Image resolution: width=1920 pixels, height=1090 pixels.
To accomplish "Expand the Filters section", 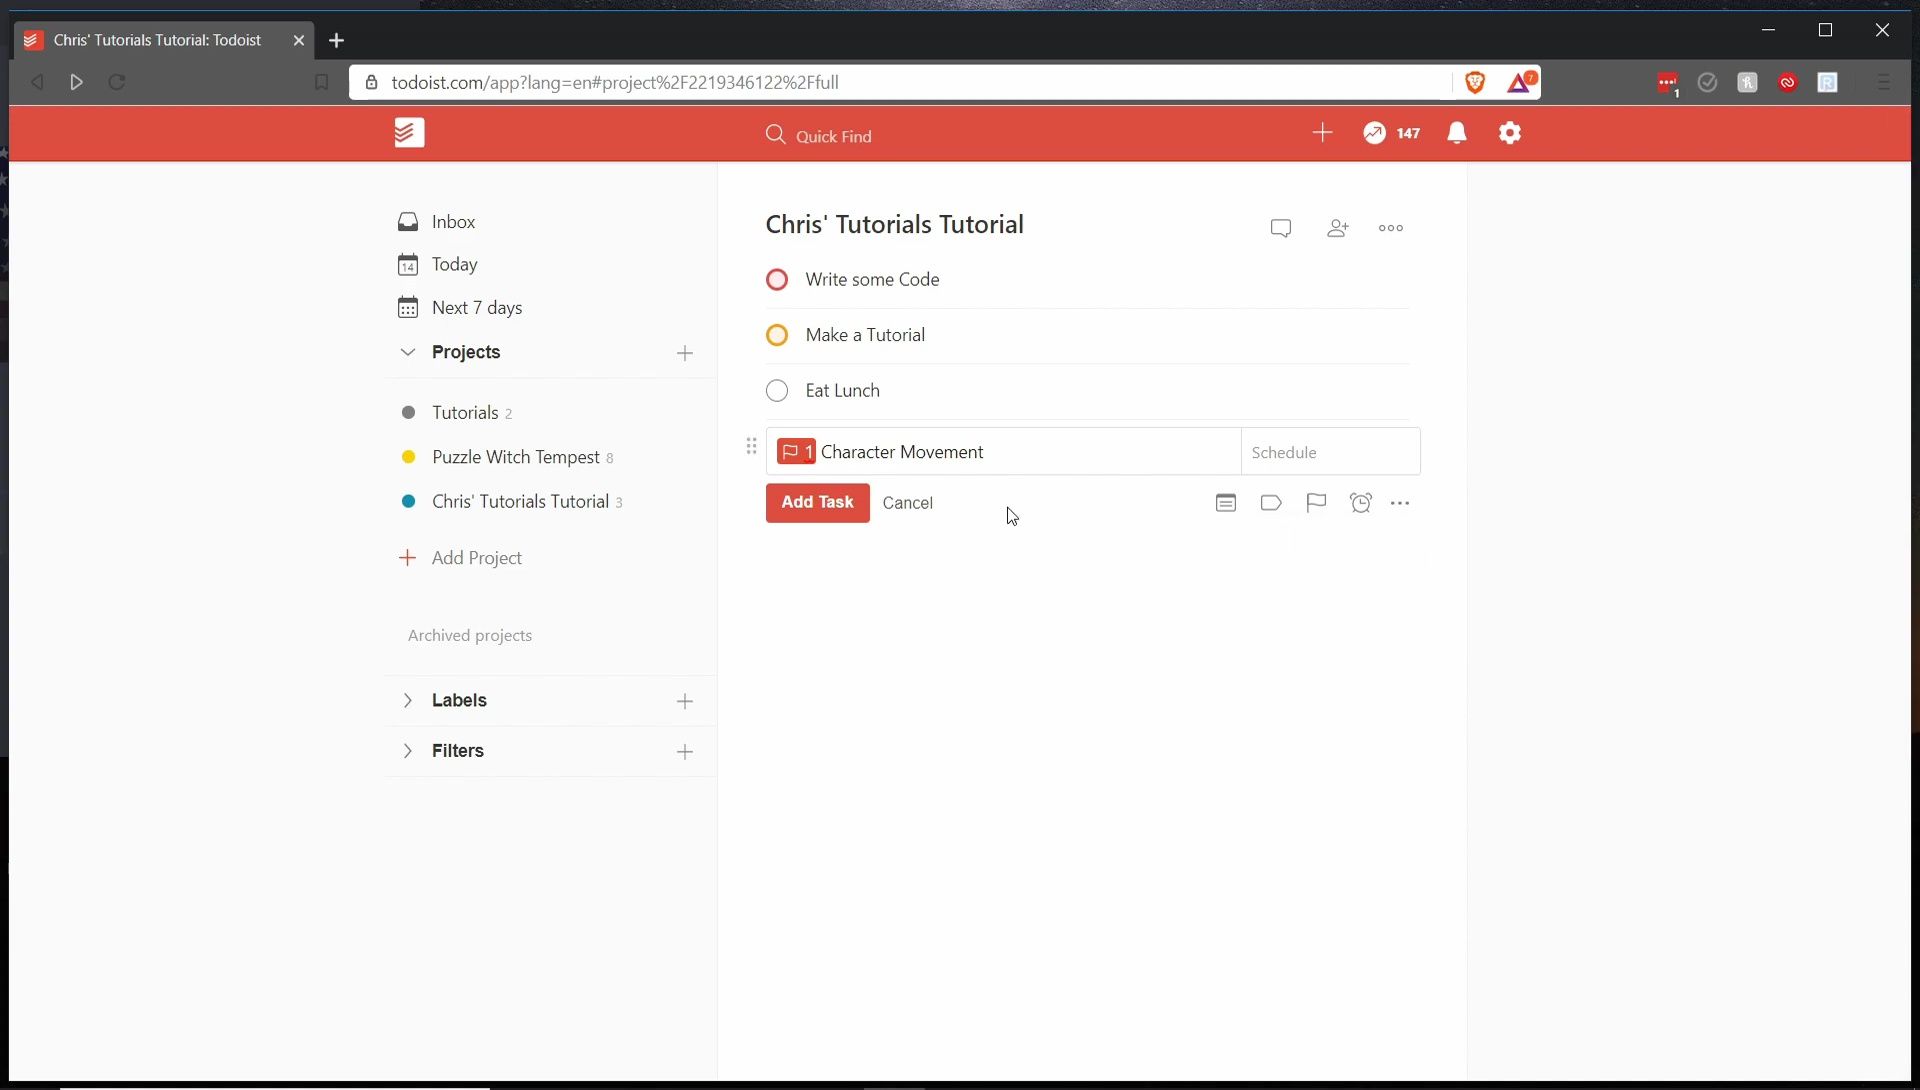I will (x=407, y=751).
